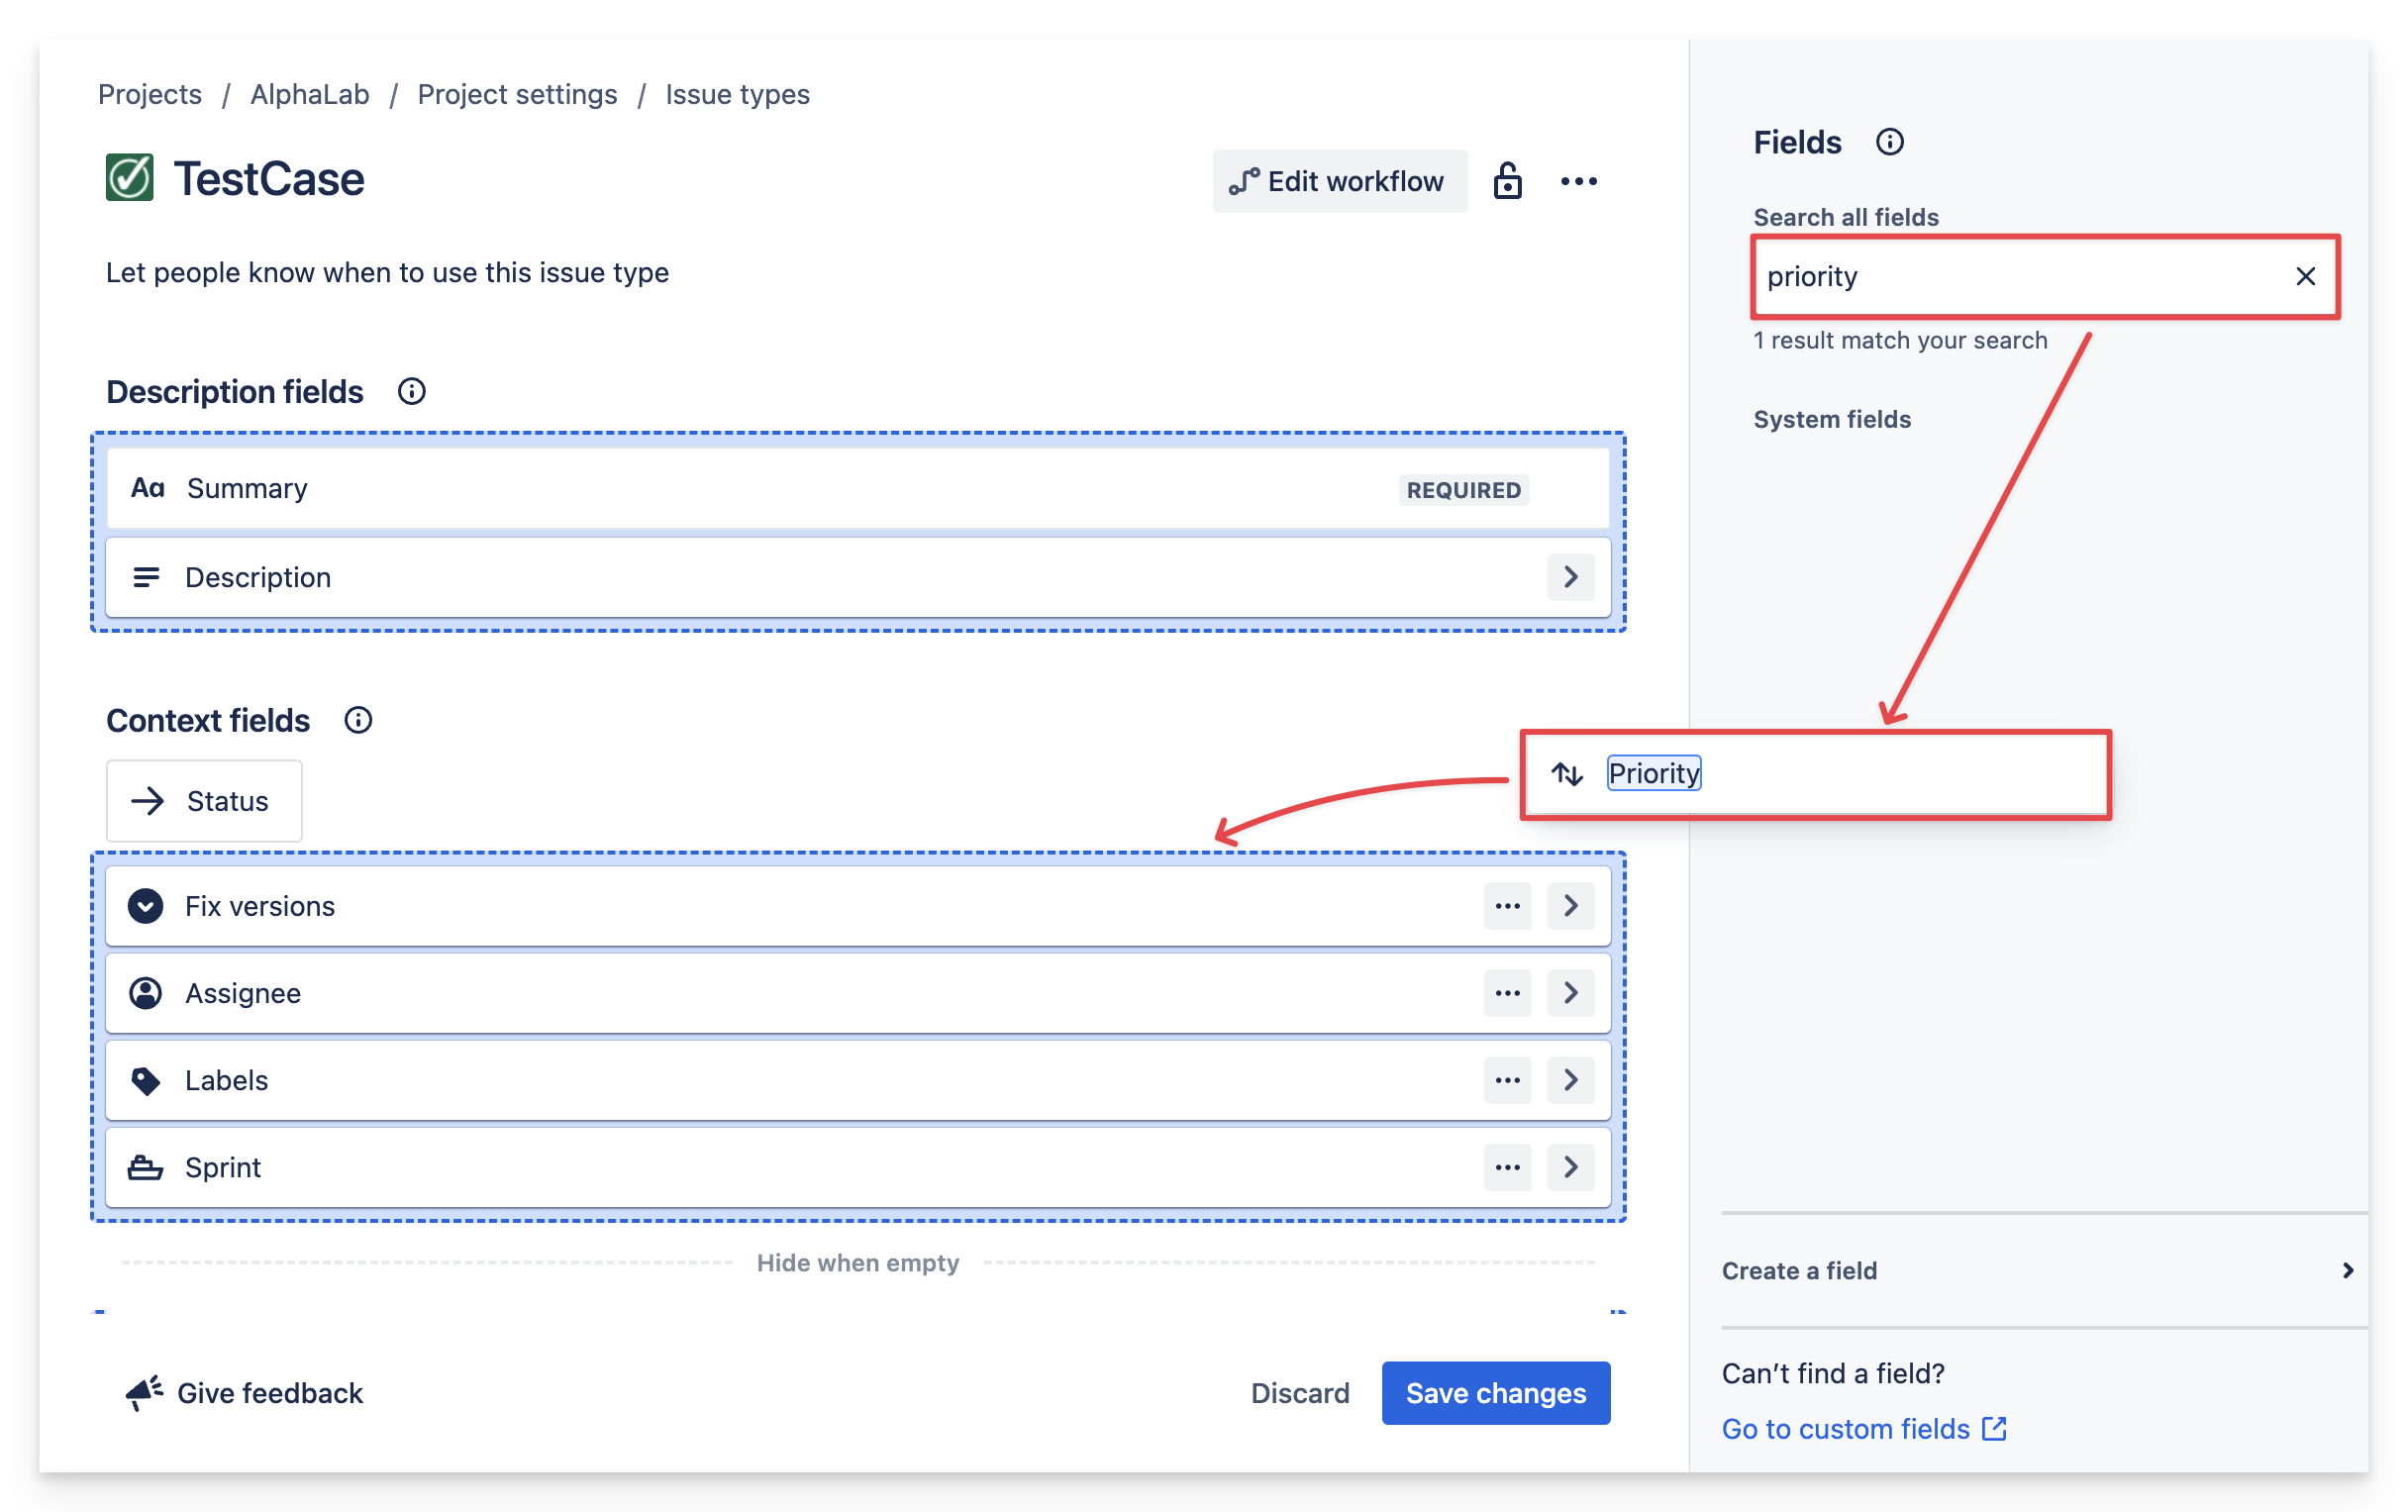Click the lock icon beside Edit workflow
2408x1512 pixels.
click(x=1507, y=181)
